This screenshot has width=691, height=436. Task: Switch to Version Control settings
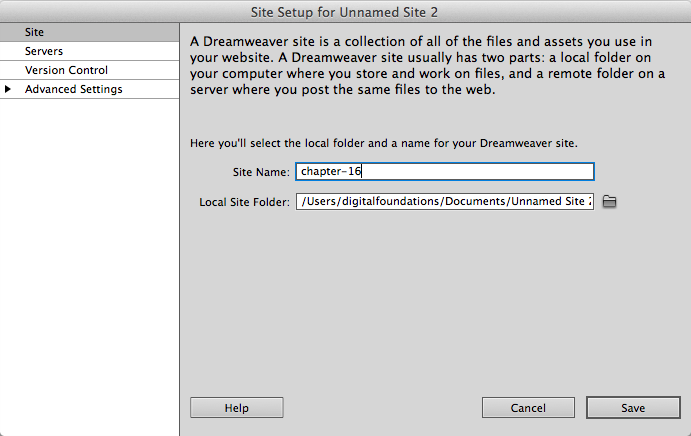(x=66, y=70)
